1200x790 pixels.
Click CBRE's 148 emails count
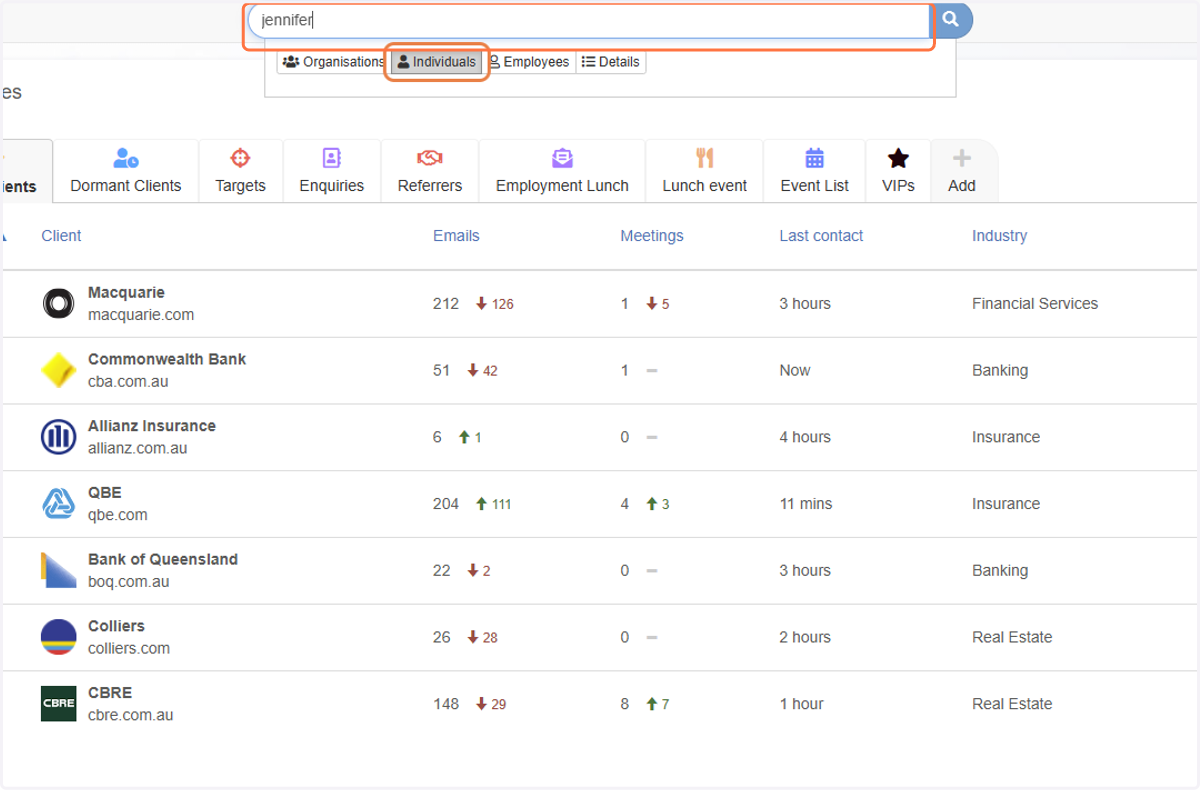coord(446,704)
